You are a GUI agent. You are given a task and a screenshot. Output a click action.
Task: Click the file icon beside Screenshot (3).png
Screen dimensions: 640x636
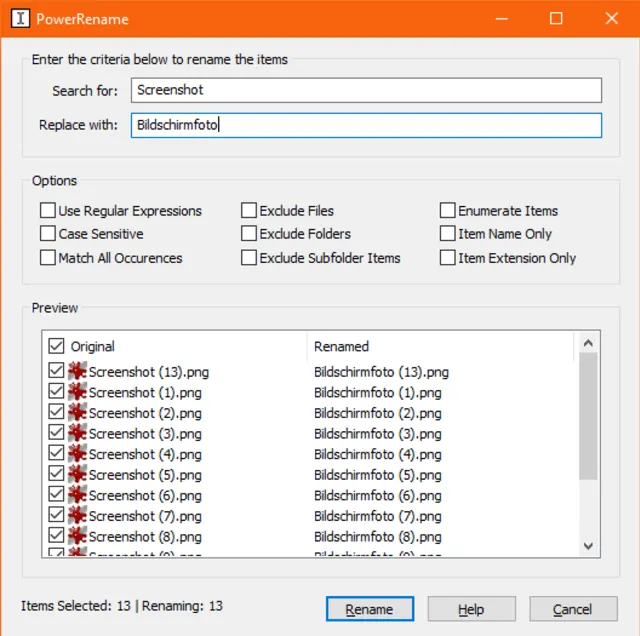pos(78,433)
